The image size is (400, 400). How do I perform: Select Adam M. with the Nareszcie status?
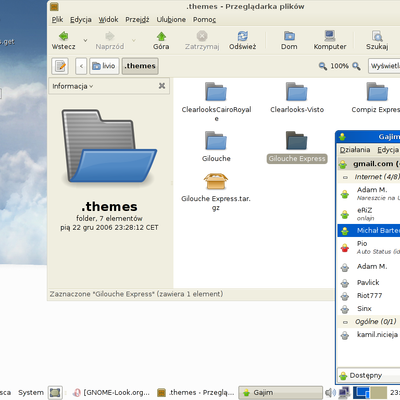point(369,194)
